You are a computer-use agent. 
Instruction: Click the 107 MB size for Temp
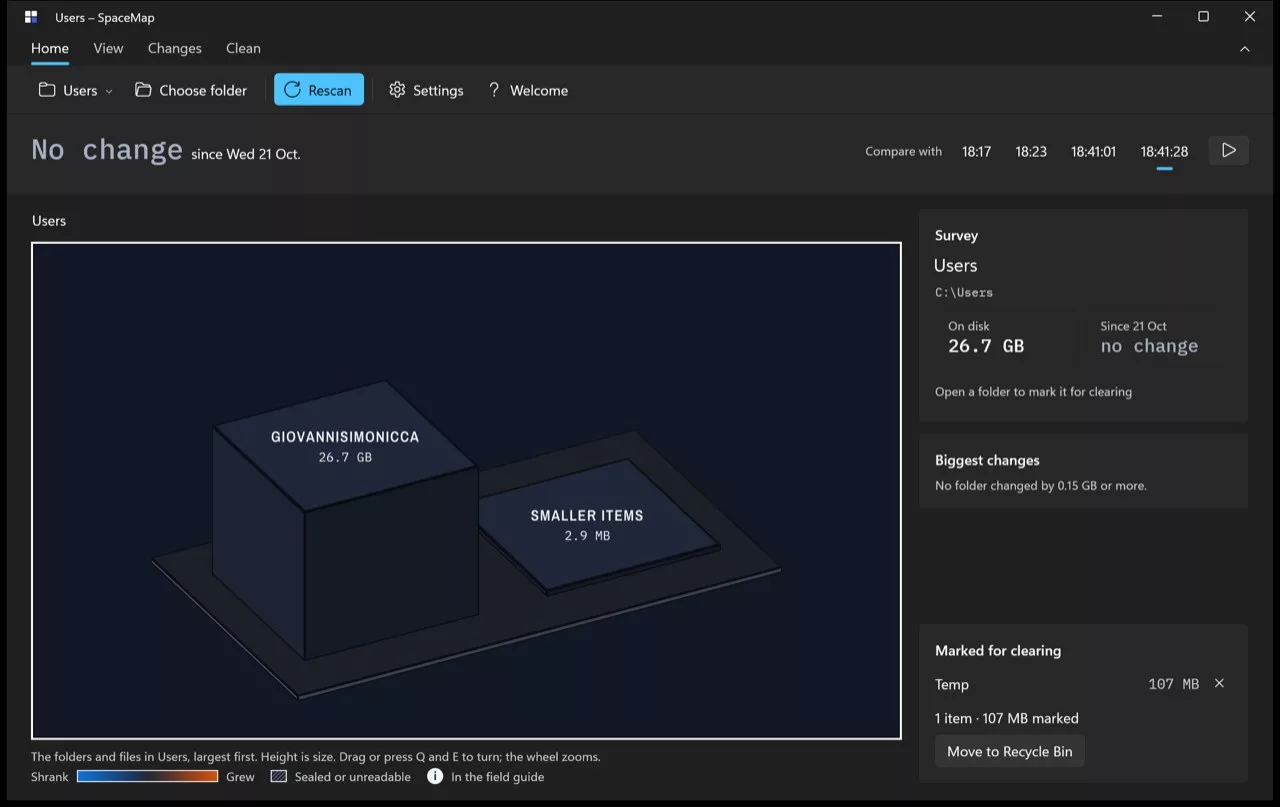[1173, 684]
